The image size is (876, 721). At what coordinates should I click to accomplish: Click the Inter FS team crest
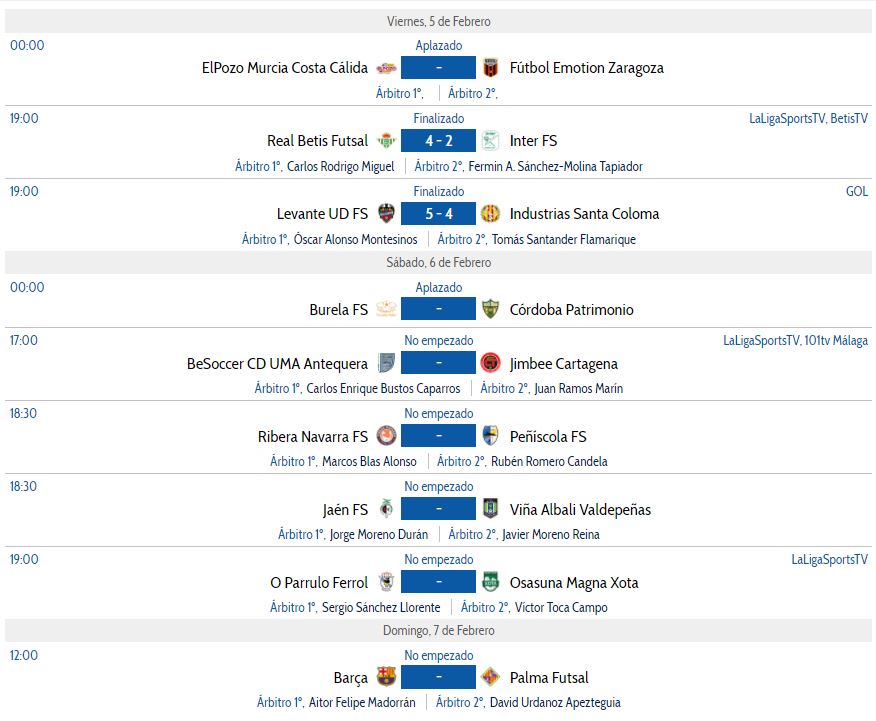[x=490, y=141]
